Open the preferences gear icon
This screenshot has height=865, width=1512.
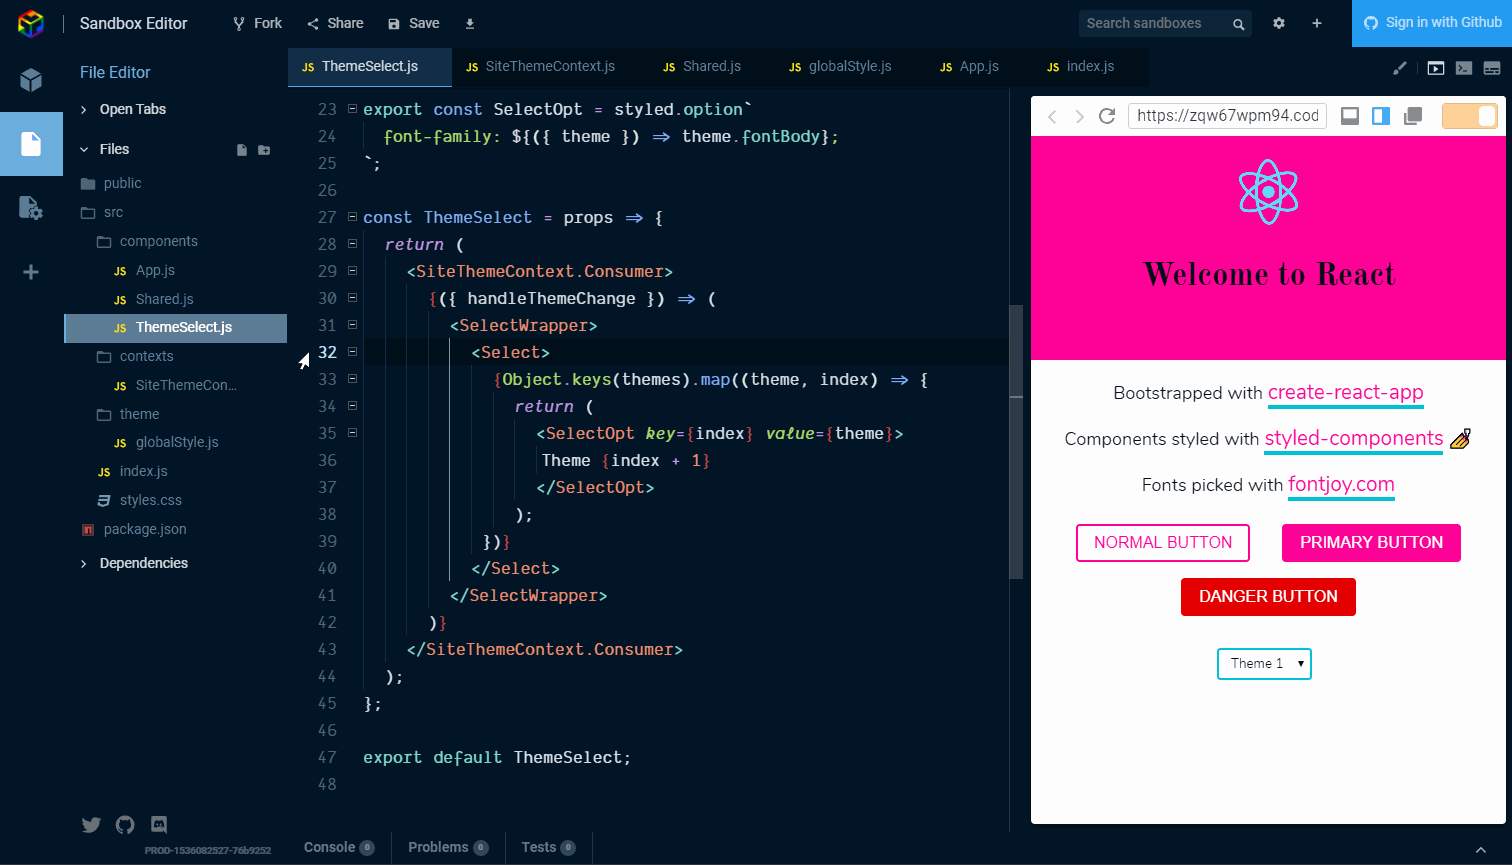pos(1278,23)
